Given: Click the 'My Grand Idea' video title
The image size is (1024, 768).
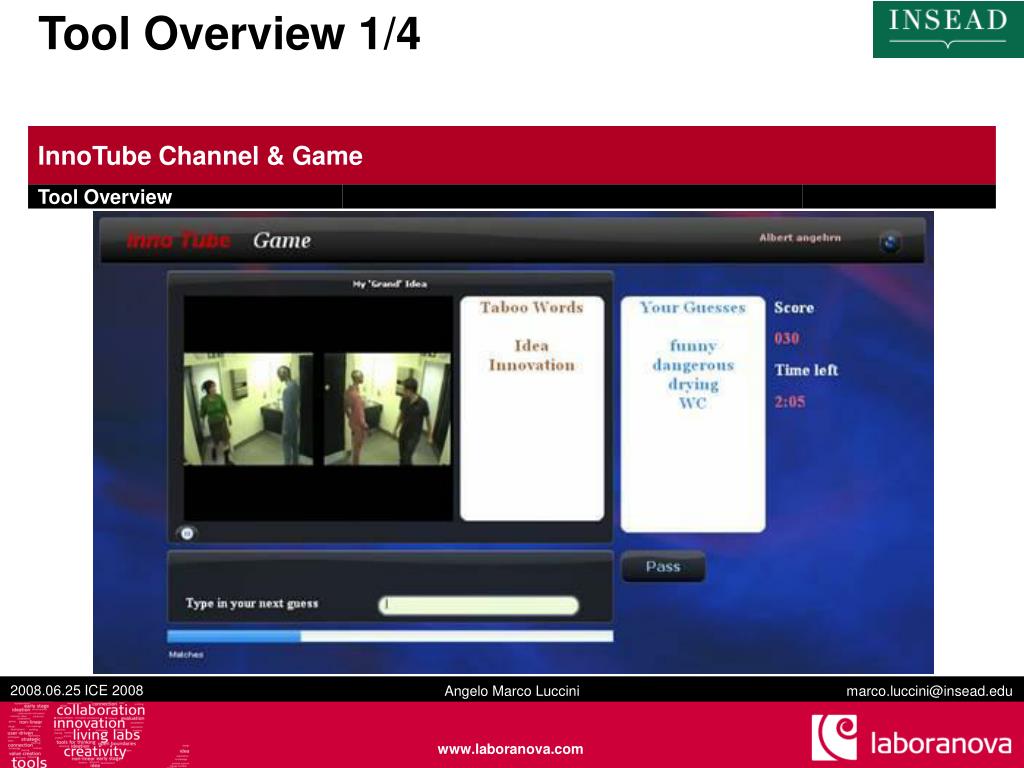Looking at the screenshot, I should 390,283.
